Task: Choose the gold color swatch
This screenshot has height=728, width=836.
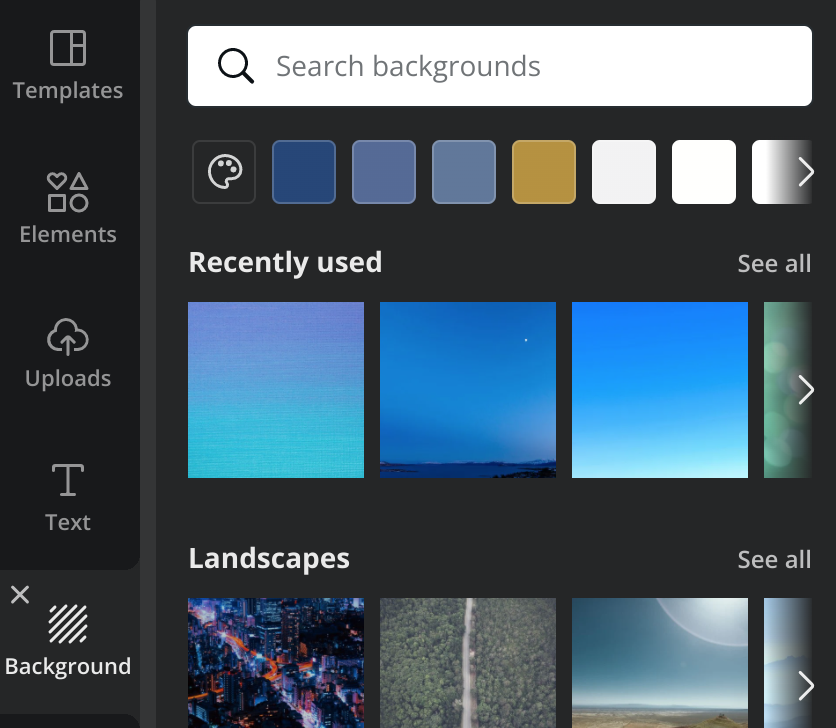Action: [544, 172]
